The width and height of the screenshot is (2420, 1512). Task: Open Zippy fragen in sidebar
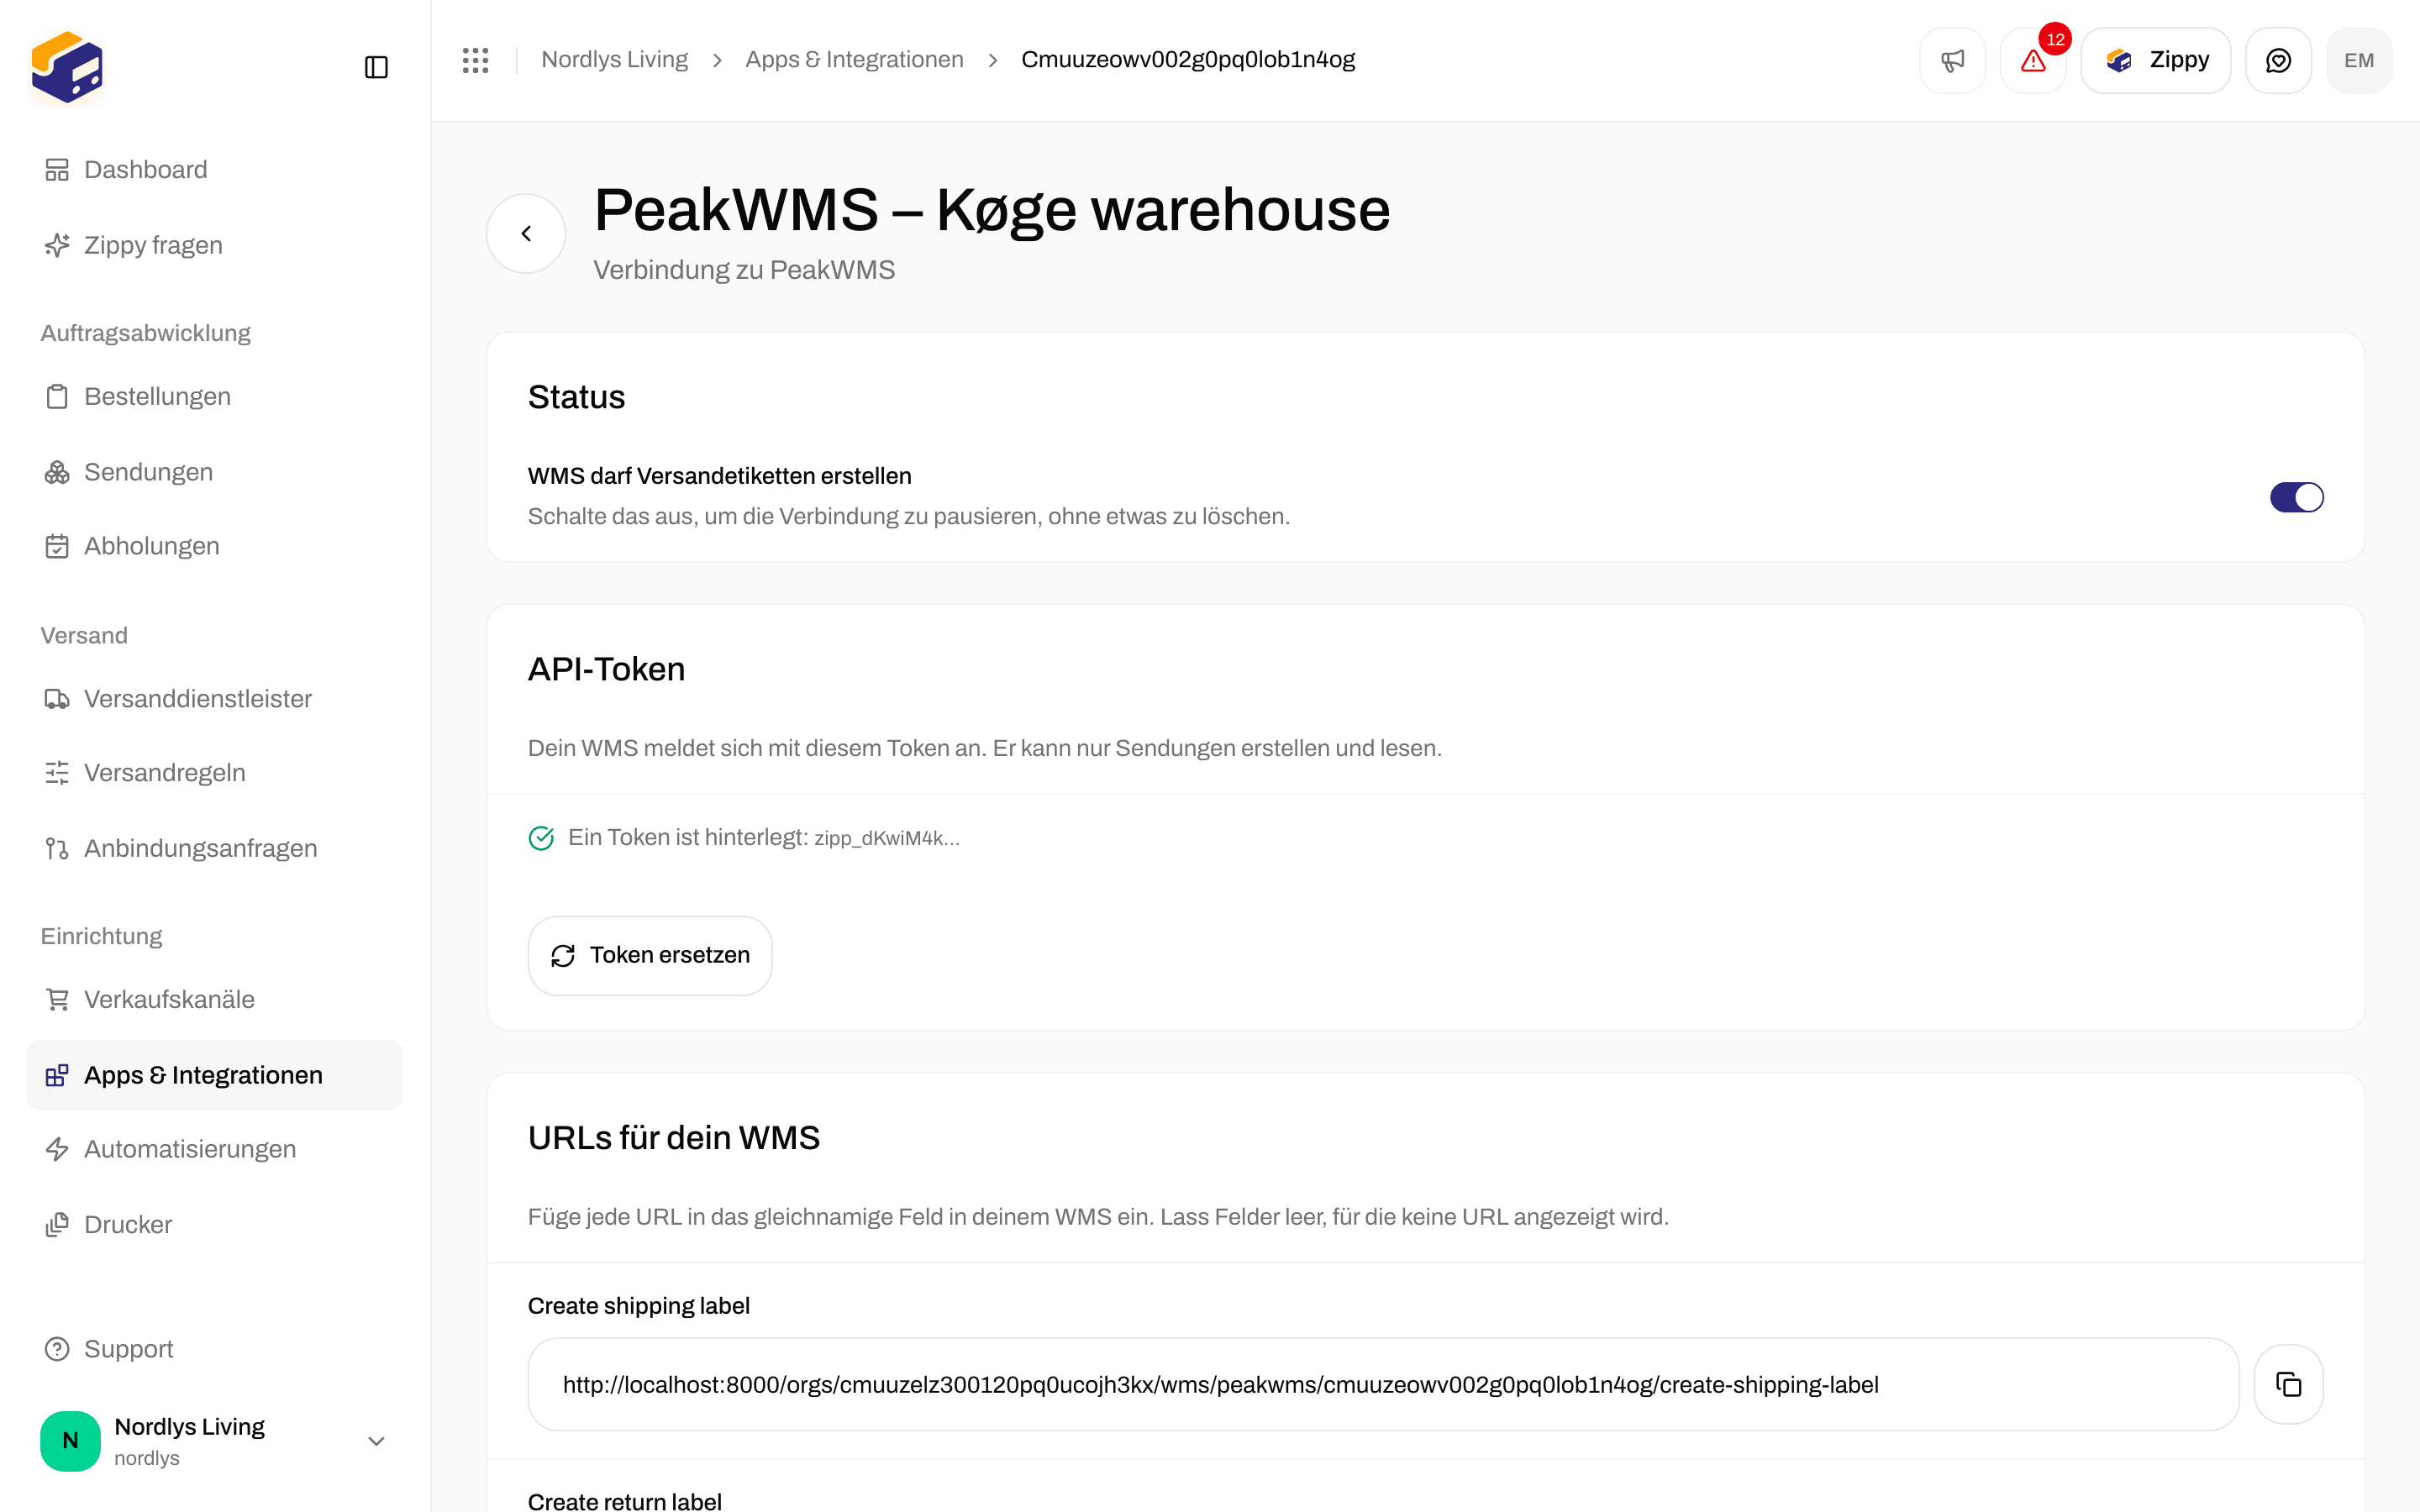(215, 245)
